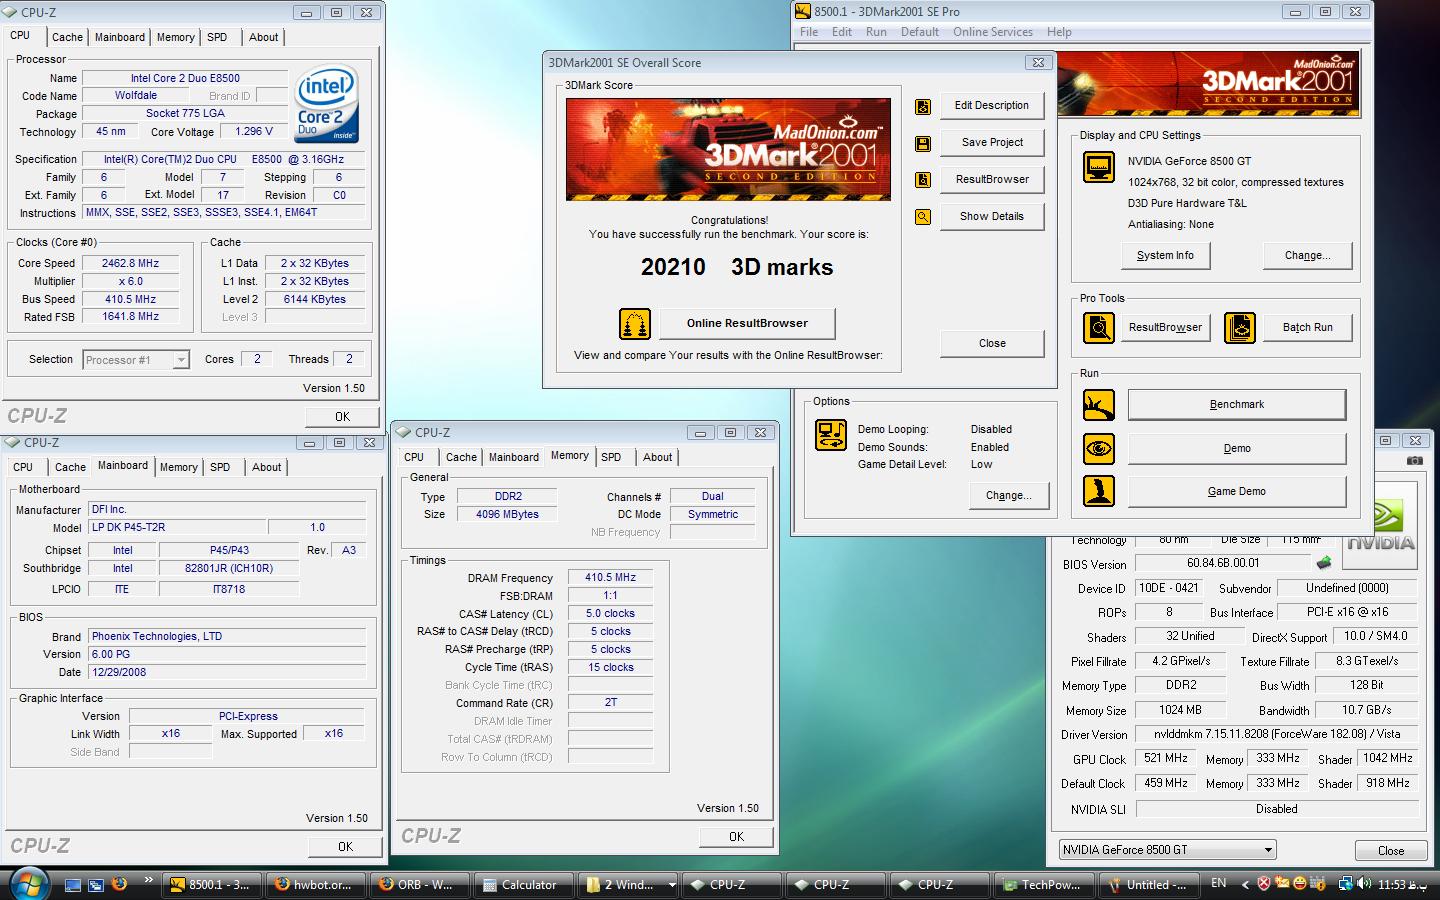Open the File menu in 3DMark2001
The width and height of the screenshot is (1440, 900).
(x=809, y=32)
